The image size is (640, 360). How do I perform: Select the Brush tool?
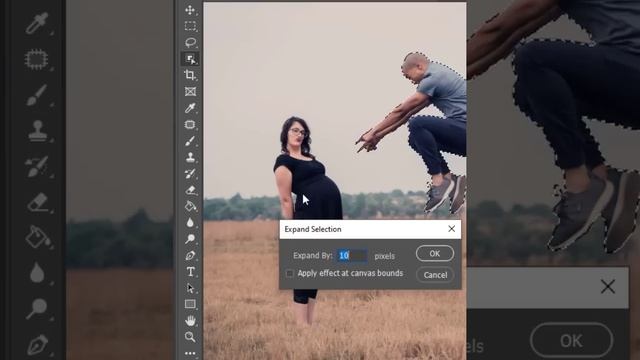click(x=190, y=141)
